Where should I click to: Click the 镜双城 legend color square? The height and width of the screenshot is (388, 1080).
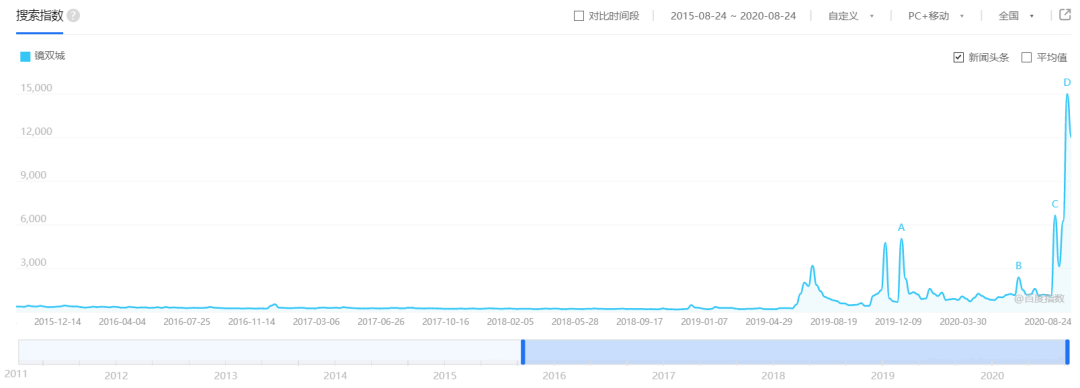click(25, 57)
